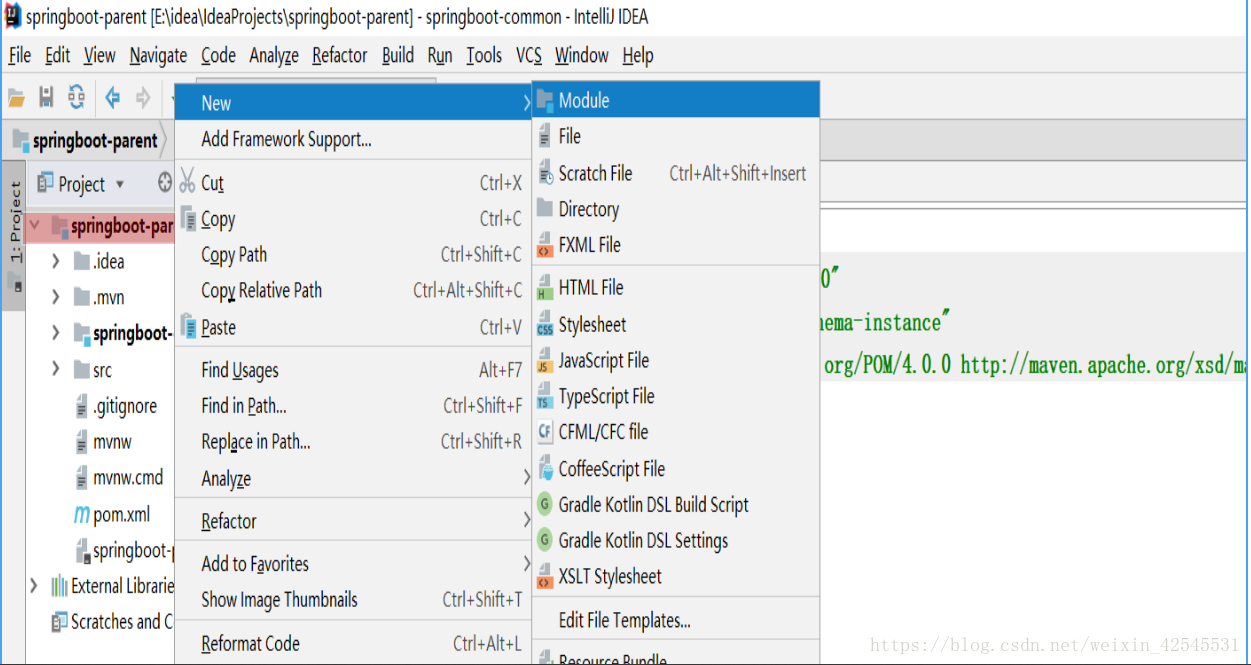Click the Copy icon in context menu
Image resolution: width=1251 pixels, height=665 pixels.
point(188,218)
